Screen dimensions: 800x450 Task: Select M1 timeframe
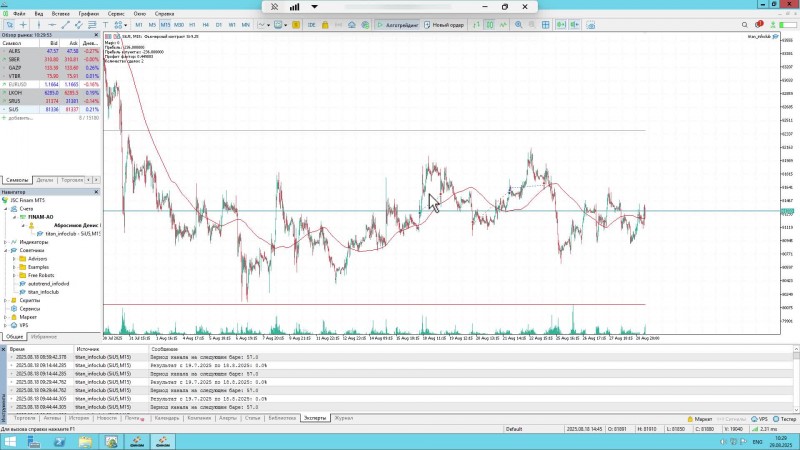click(x=139, y=24)
